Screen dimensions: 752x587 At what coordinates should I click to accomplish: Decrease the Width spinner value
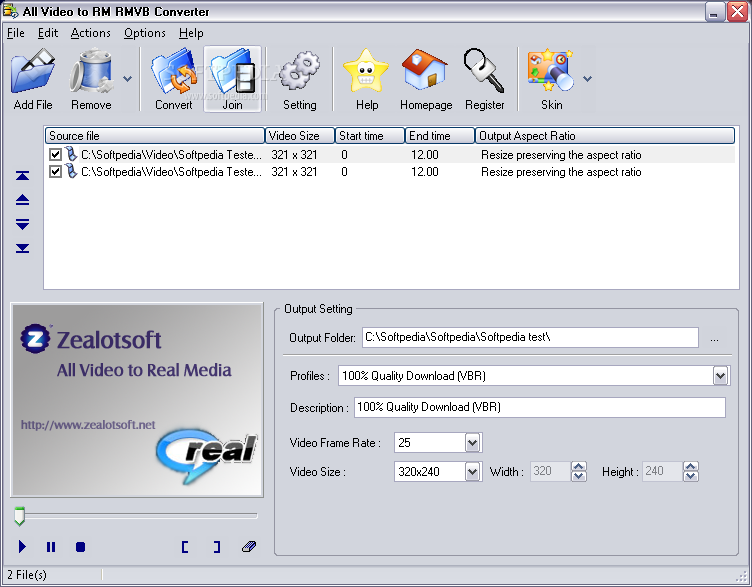pos(579,476)
